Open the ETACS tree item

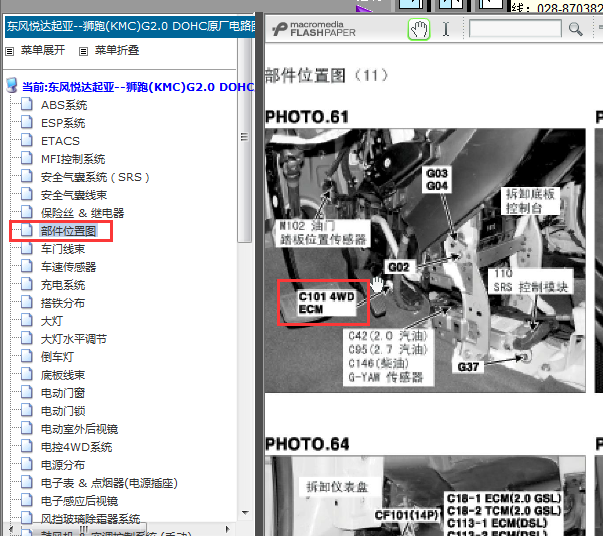coord(60,141)
